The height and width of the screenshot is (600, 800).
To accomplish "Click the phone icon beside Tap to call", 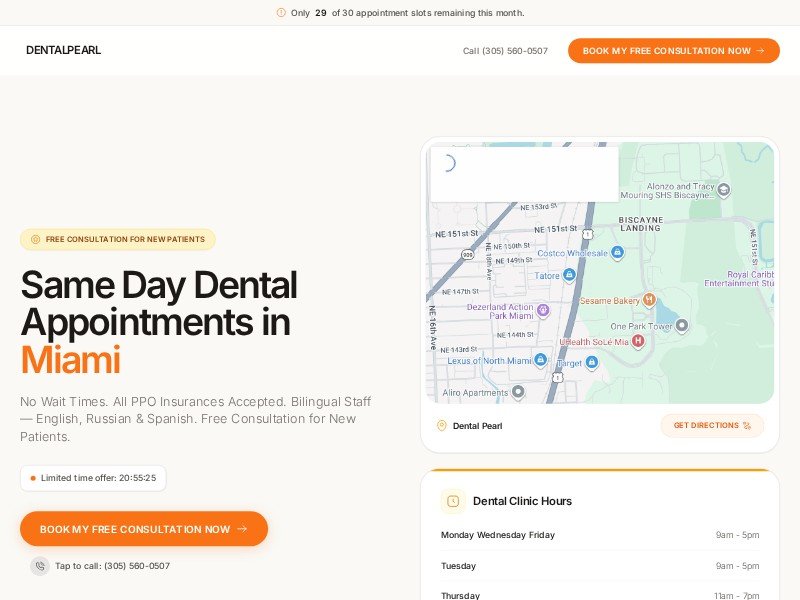I will [40, 566].
